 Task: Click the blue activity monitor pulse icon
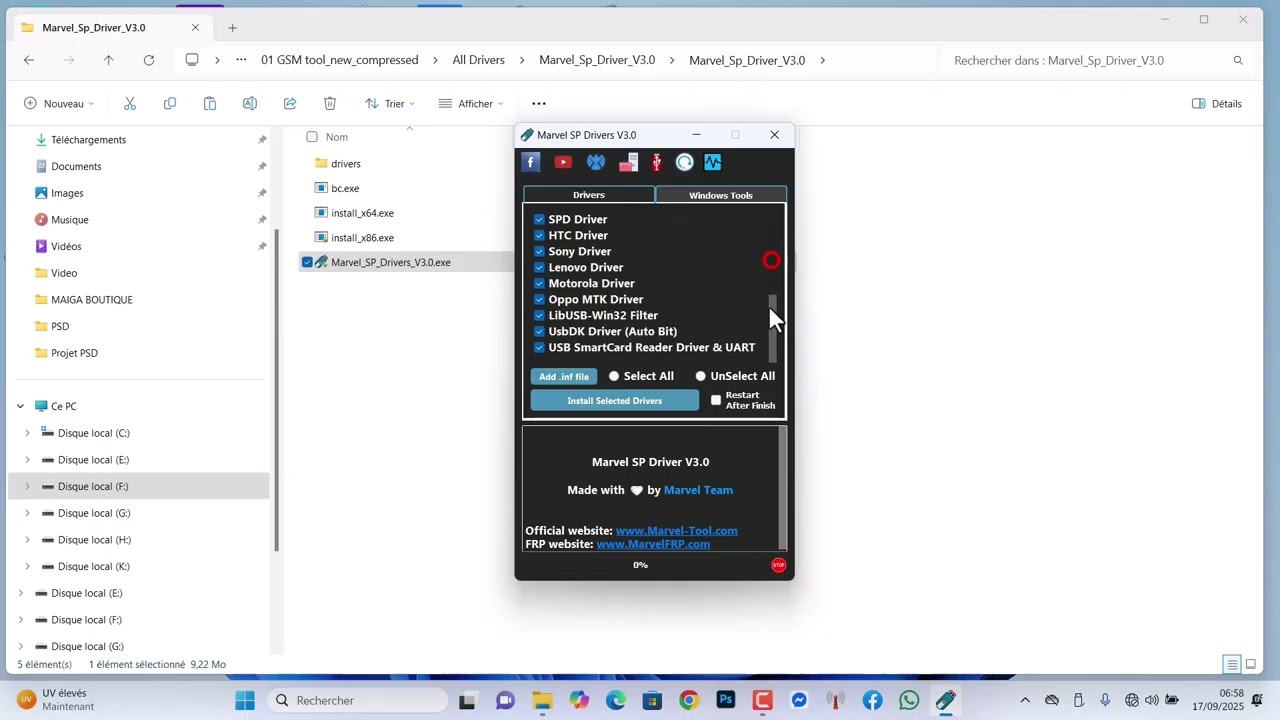coord(712,162)
